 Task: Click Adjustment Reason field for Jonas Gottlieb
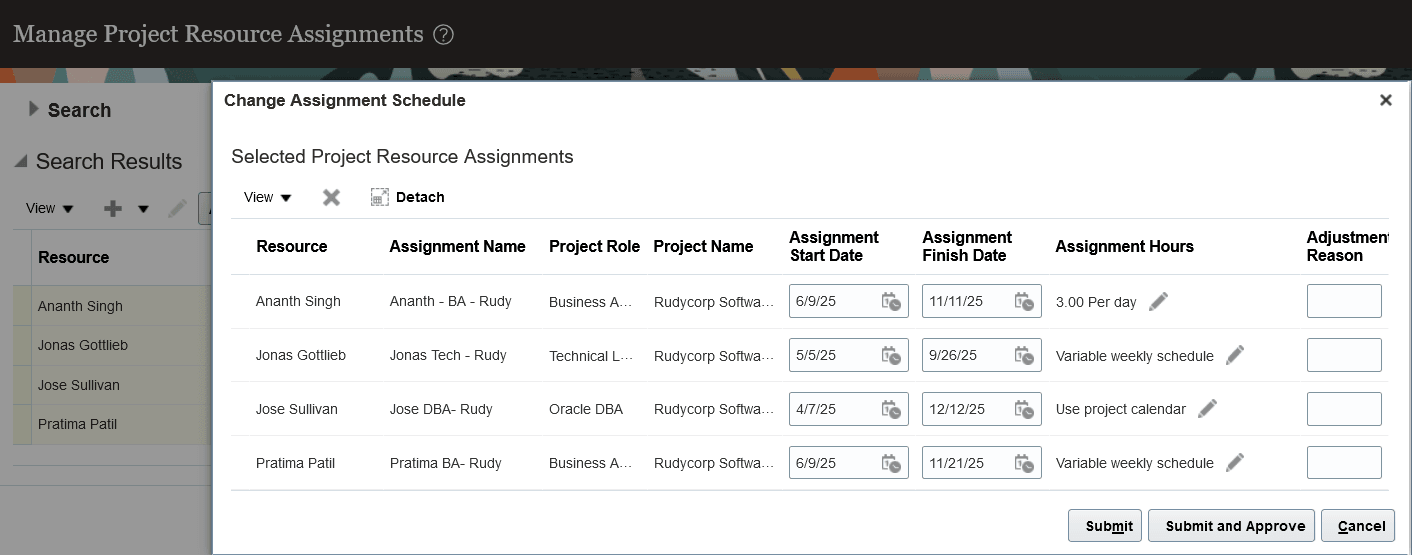pyautogui.click(x=1344, y=355)
